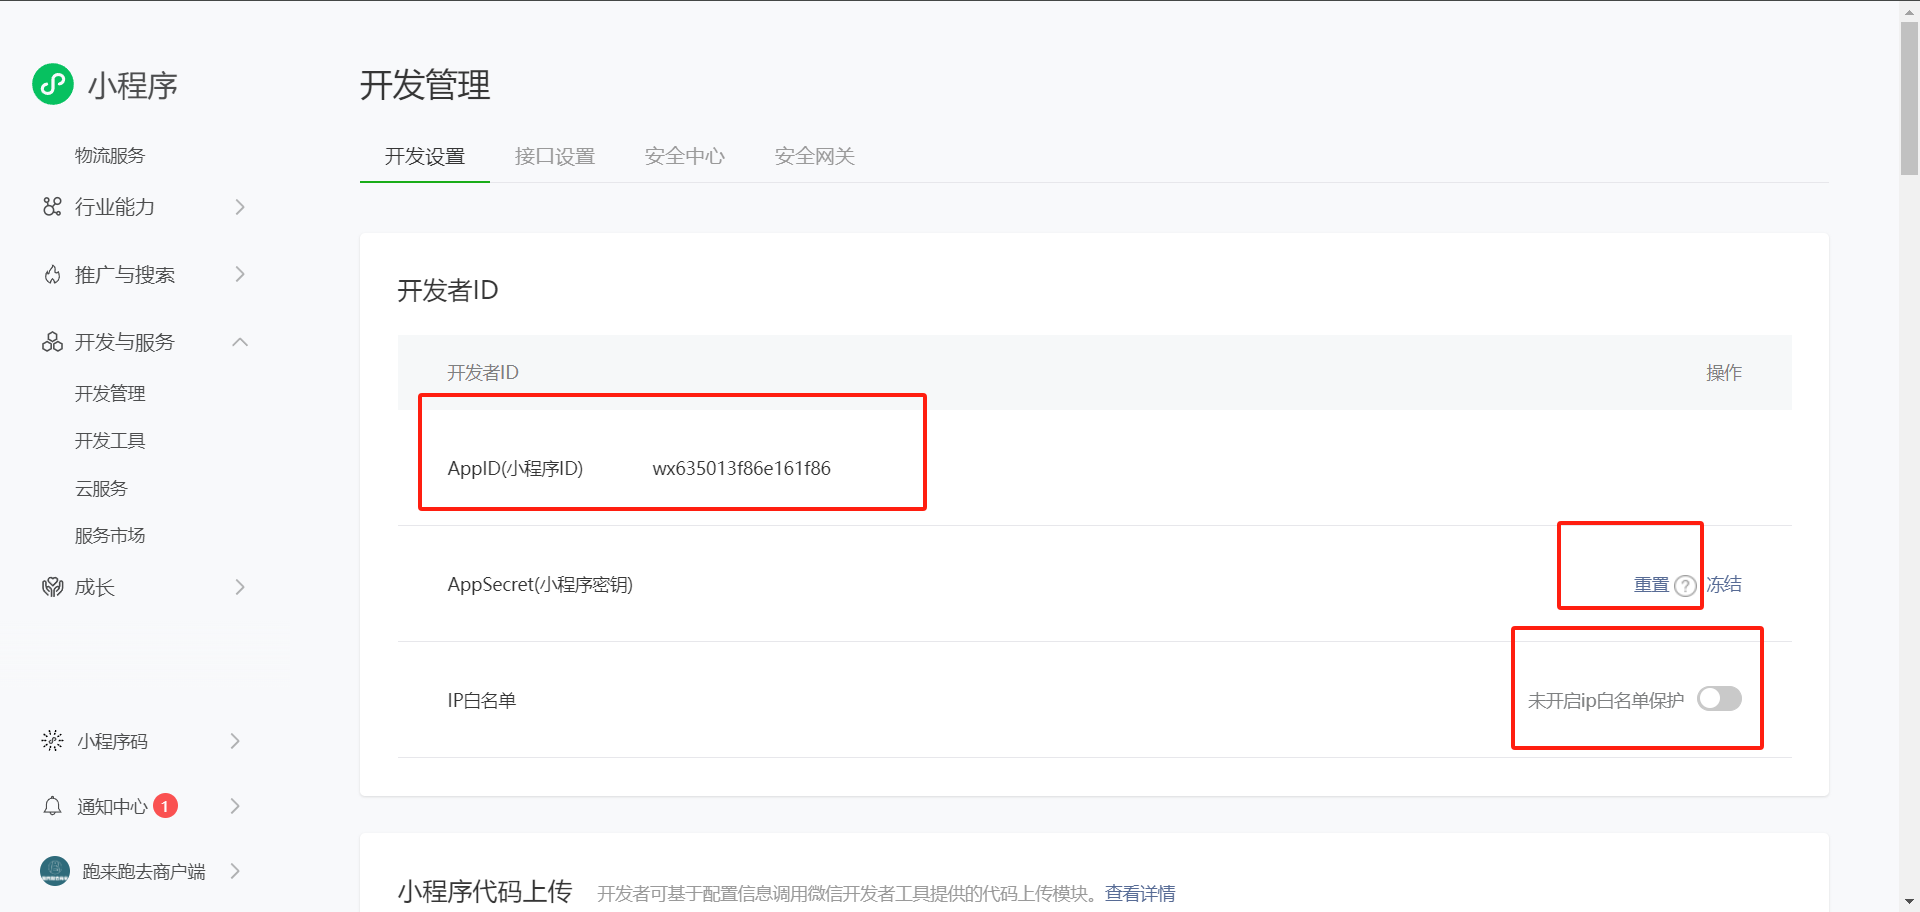Open the 查看详情 link
Image resolution: width=1920 pixels, height=912 pixels.
[1140, 893]
